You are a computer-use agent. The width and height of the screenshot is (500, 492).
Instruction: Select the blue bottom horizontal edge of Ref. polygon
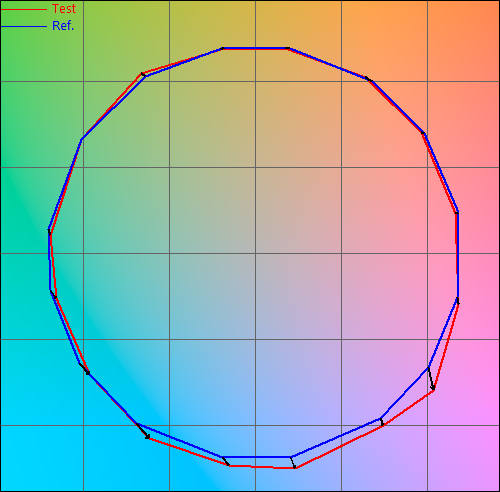pos(256,457)
